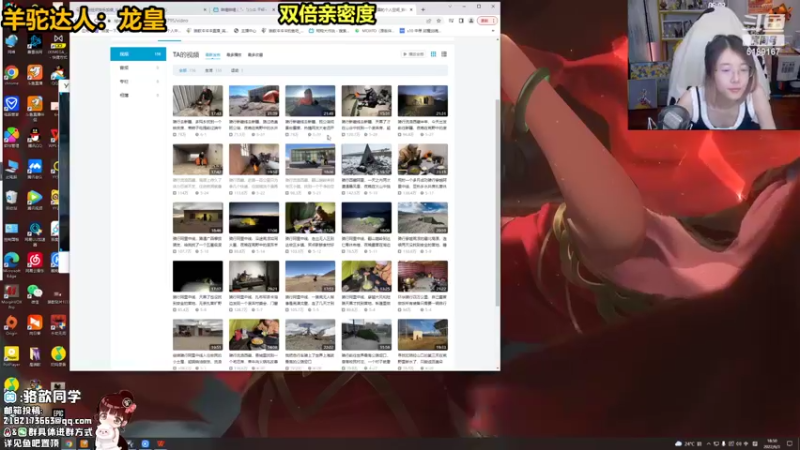Open the weather 24°C widget on taskbar

pos(685,444)
